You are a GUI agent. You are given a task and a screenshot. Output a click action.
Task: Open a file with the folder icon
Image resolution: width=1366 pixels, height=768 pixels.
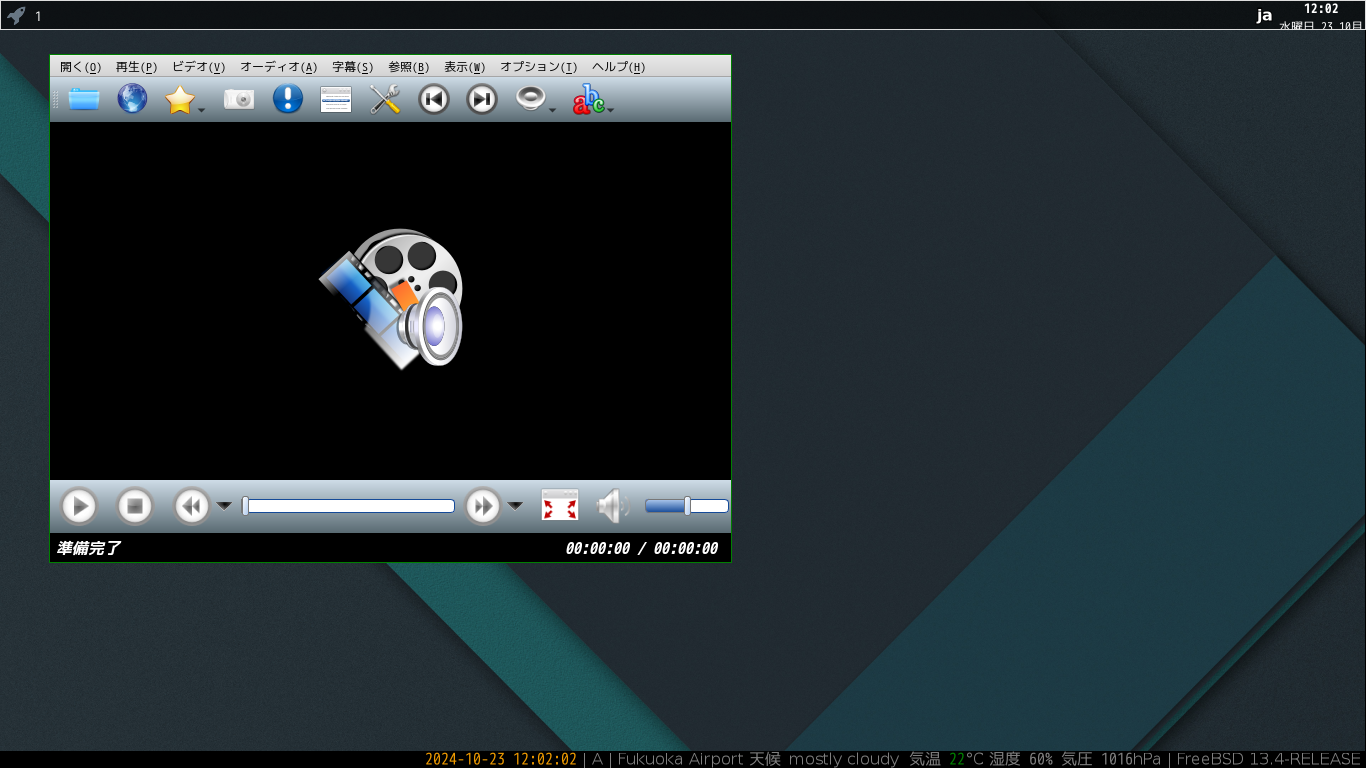point(84,99)
